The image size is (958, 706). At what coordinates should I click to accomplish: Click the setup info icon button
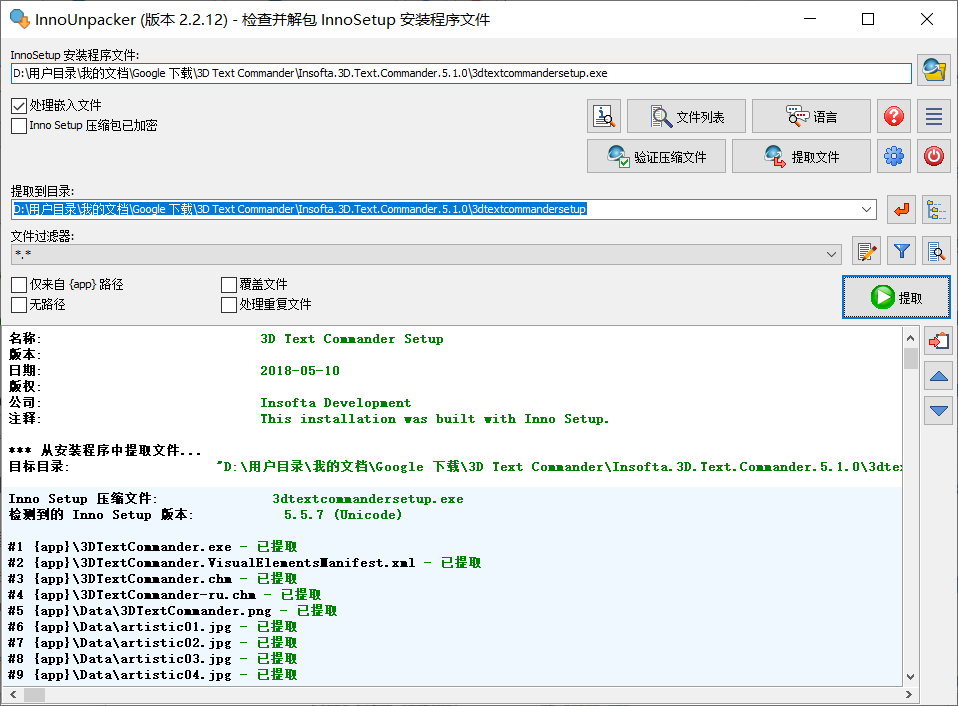tap(604, 116)
